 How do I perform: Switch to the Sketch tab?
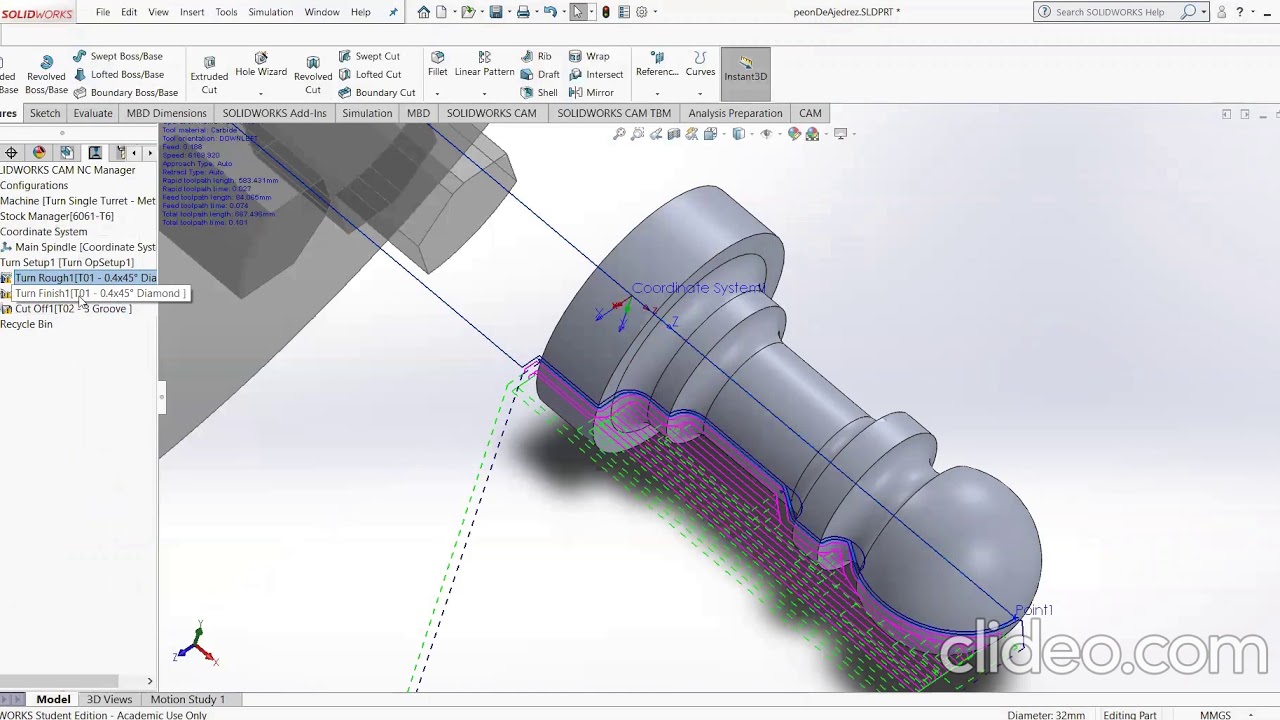coord(45,113)
